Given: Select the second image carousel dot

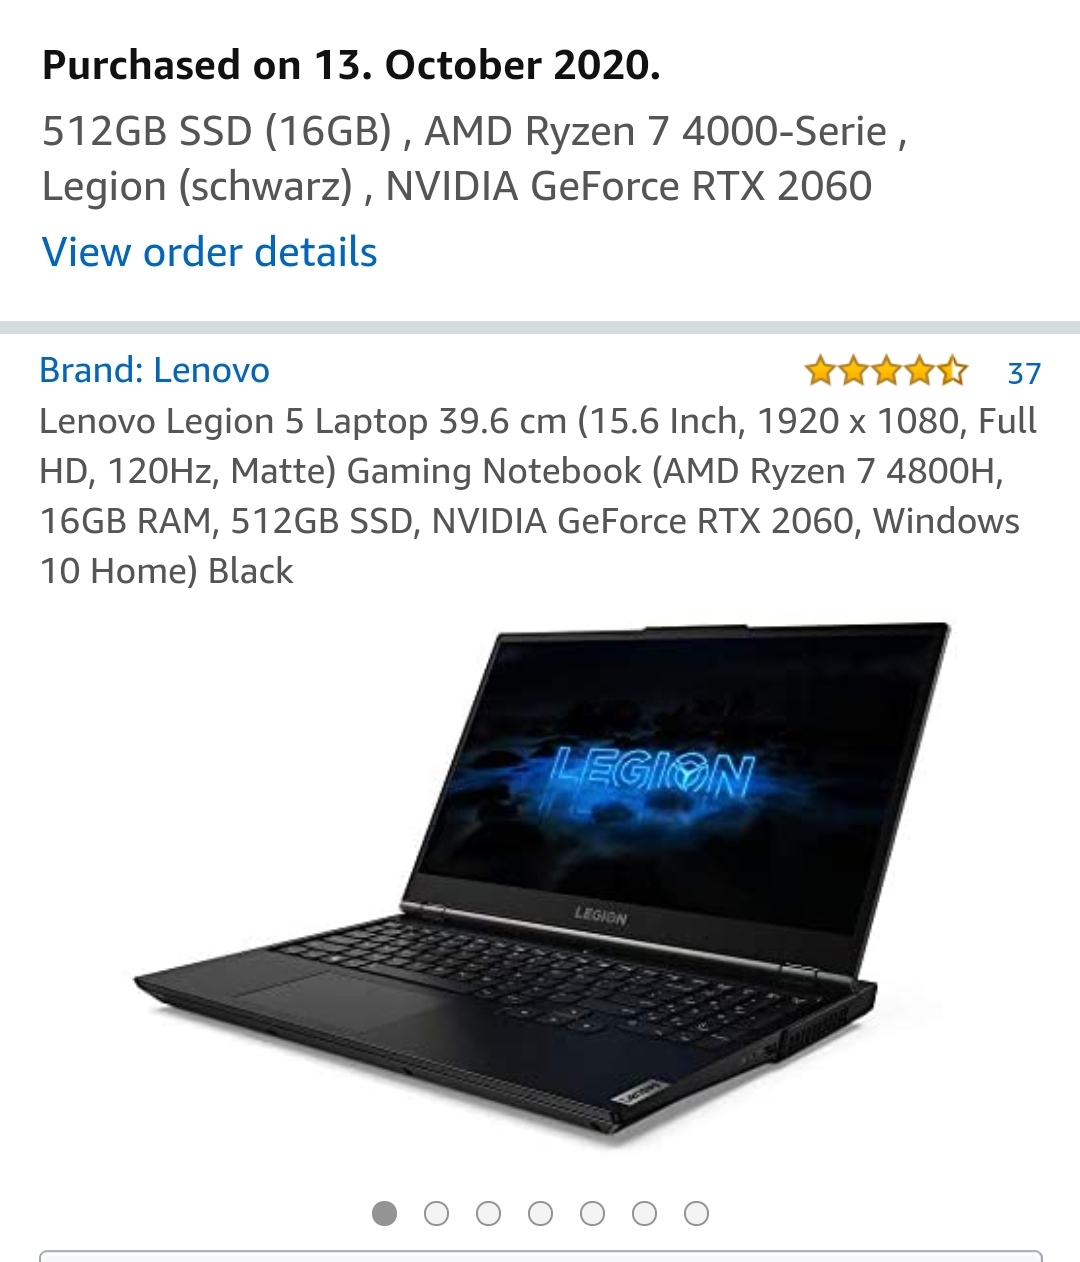Looking at the screenshot, I should click(436, 1213).
